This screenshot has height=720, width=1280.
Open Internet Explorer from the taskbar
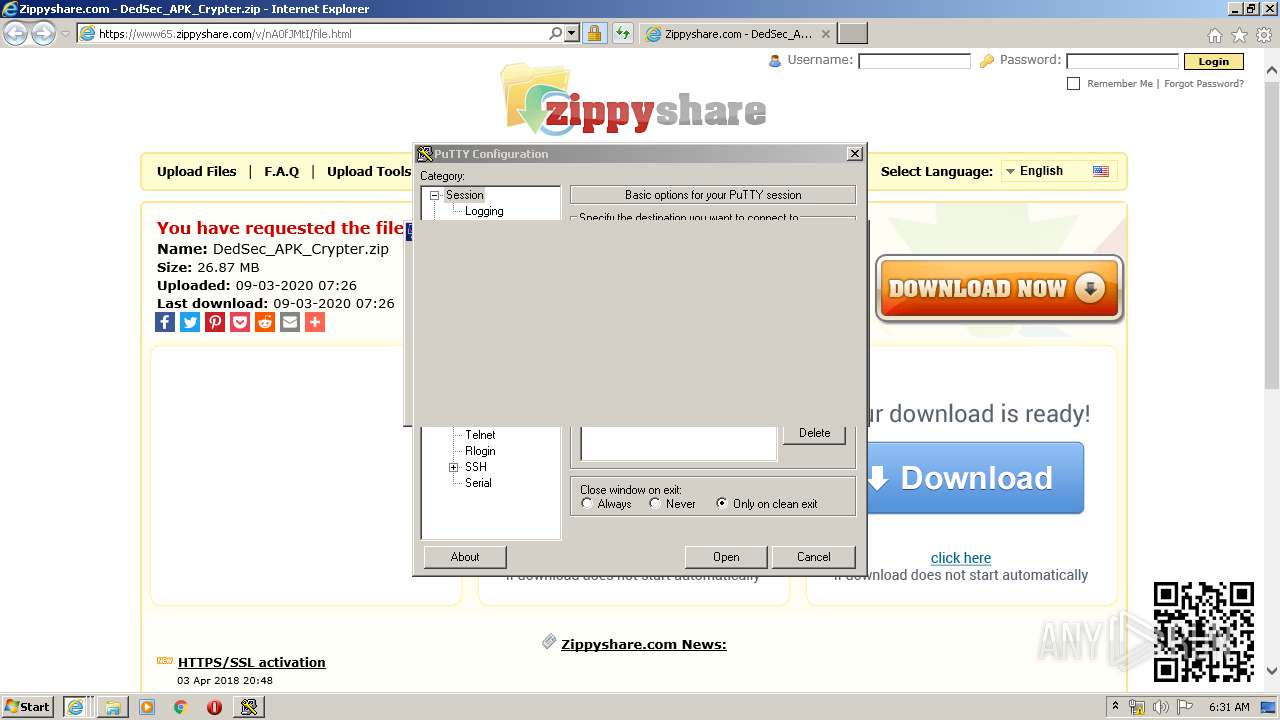tap(75, 706)
